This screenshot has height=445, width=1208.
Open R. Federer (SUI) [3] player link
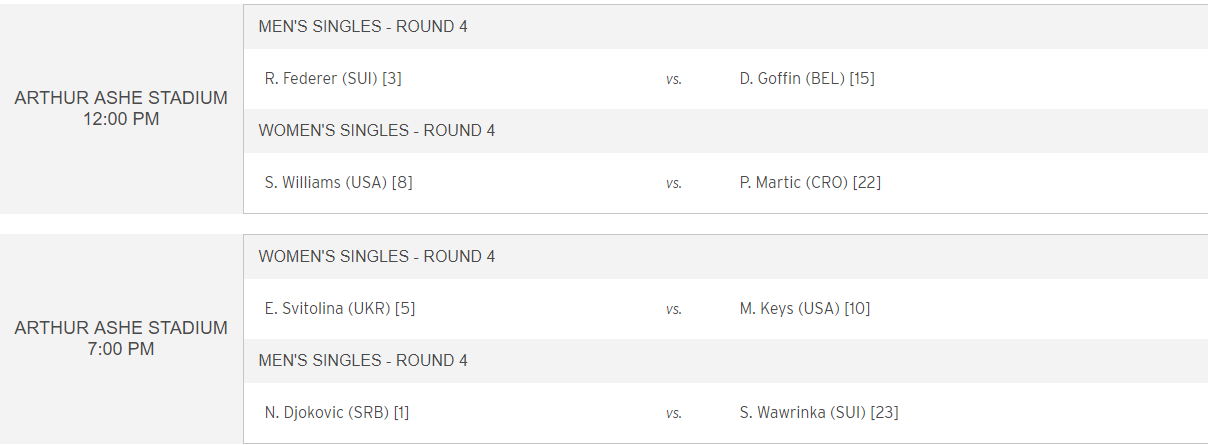[x=333, y=78]
